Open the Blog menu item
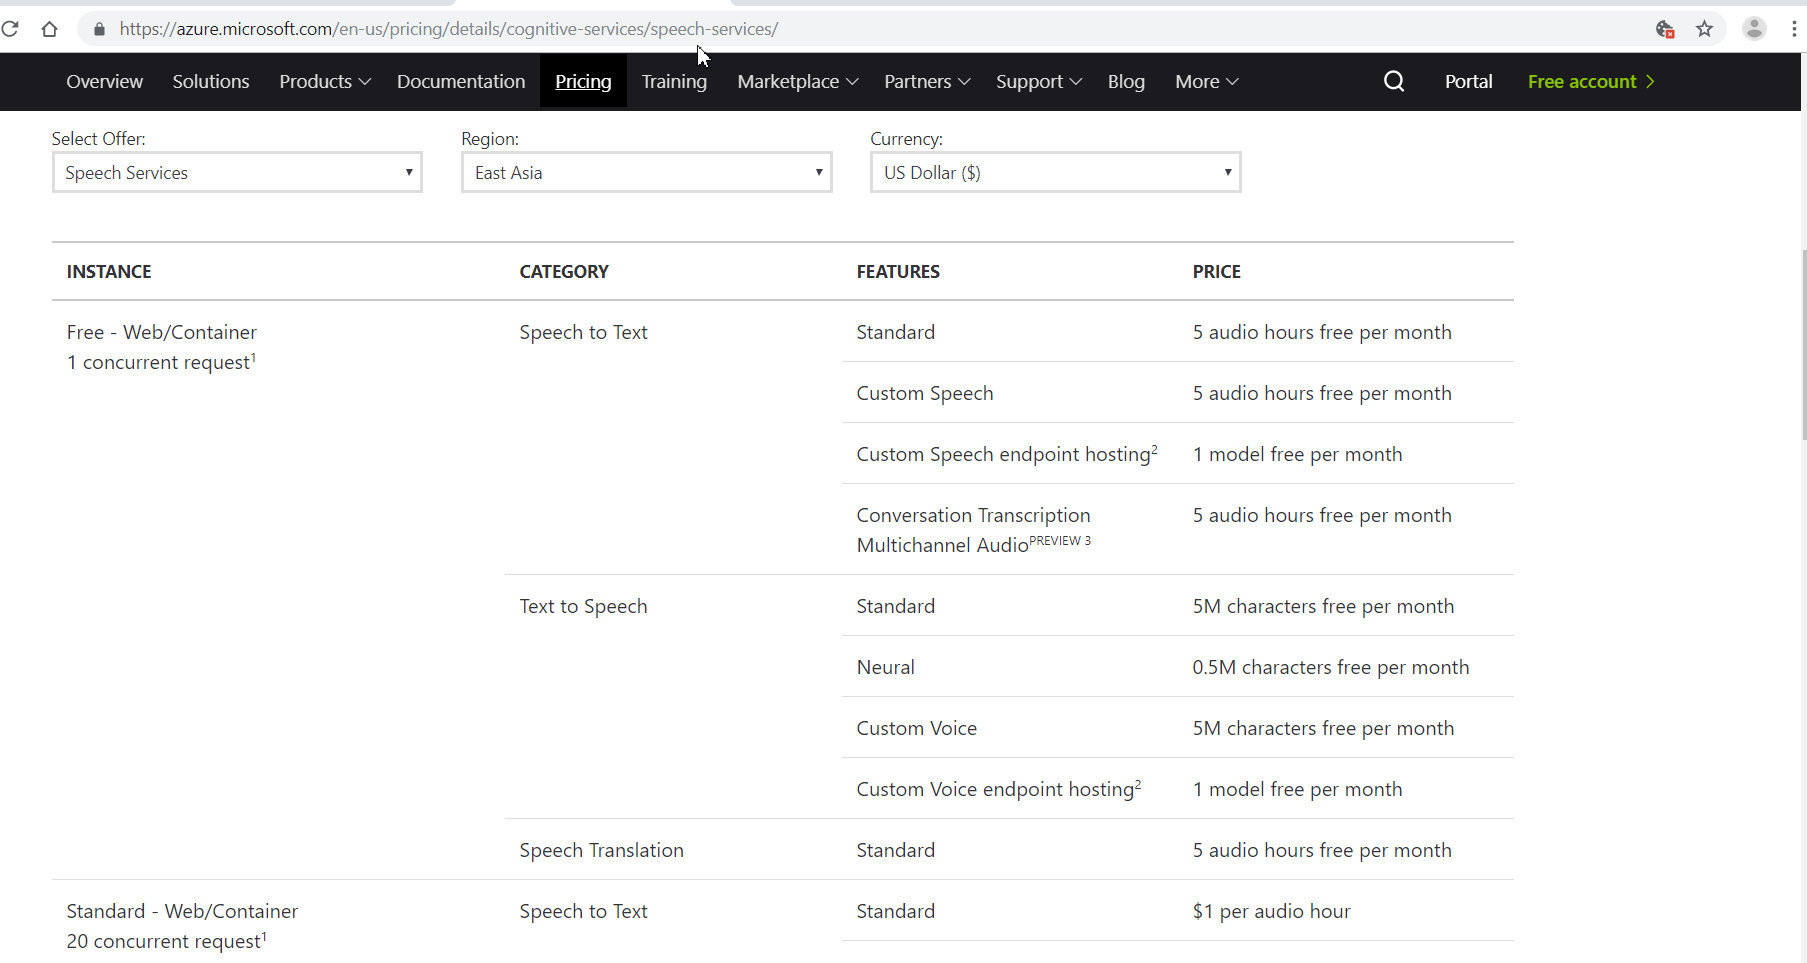Image resolution: width=1807 pixels, height=963 pixels. click(1126, 81)
